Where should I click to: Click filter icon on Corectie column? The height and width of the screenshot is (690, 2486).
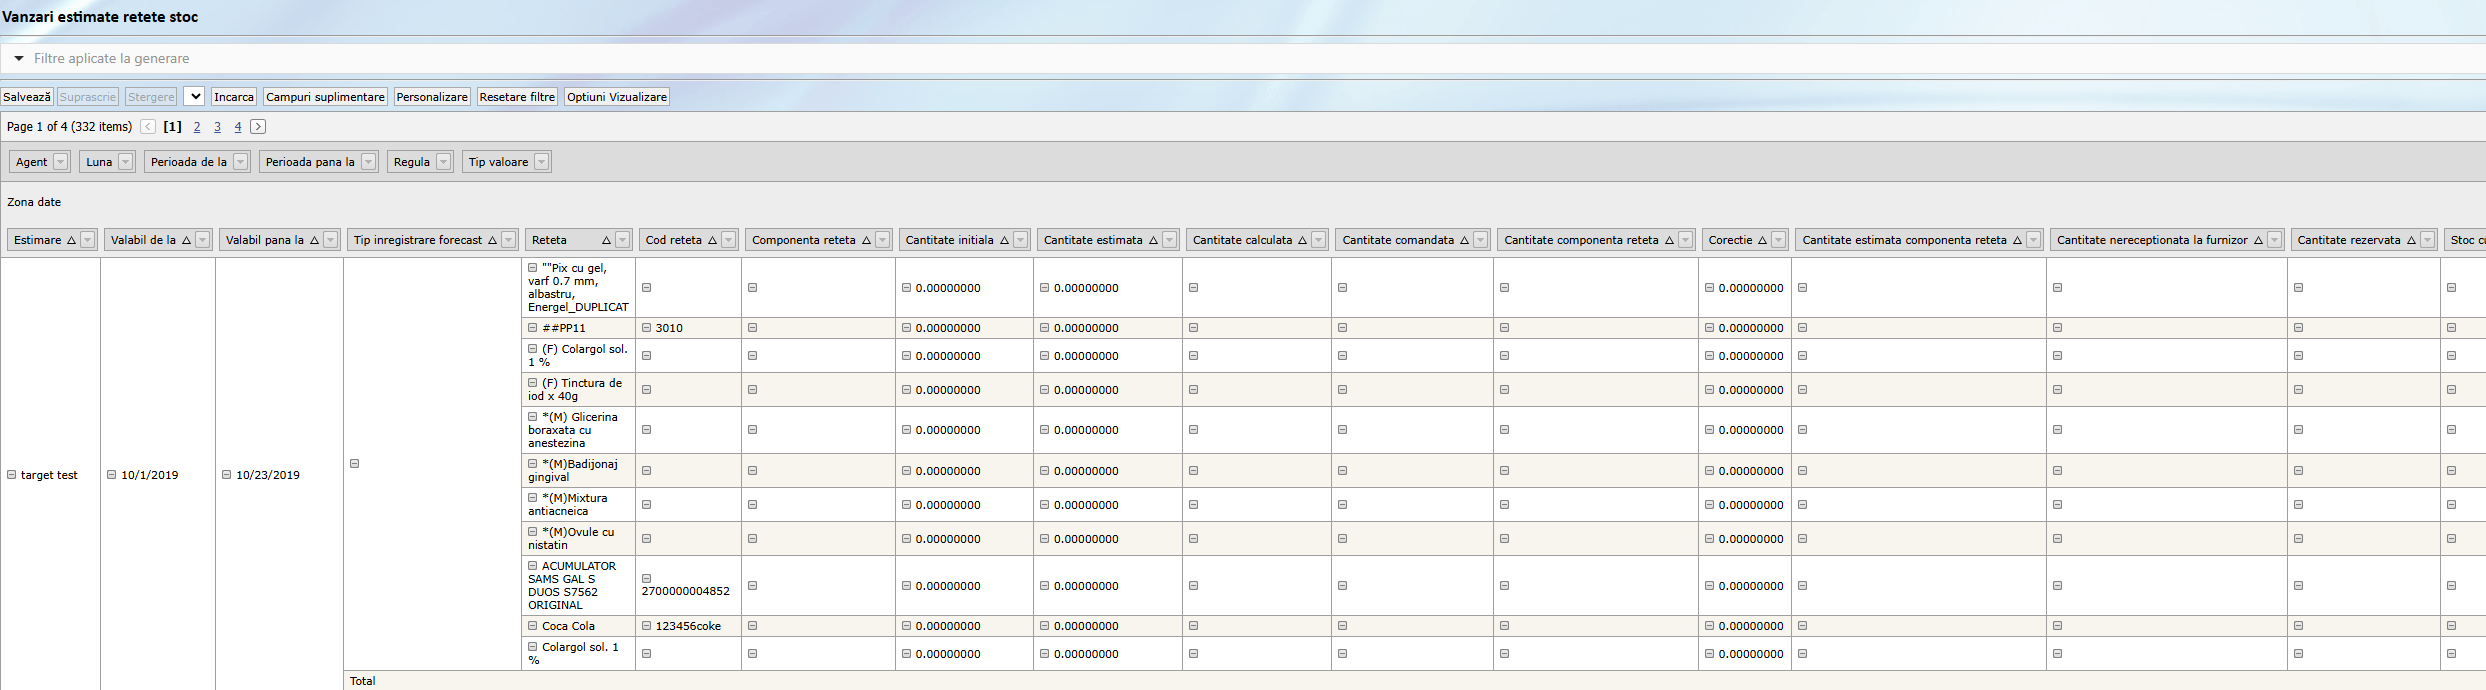click(1777, 240)
